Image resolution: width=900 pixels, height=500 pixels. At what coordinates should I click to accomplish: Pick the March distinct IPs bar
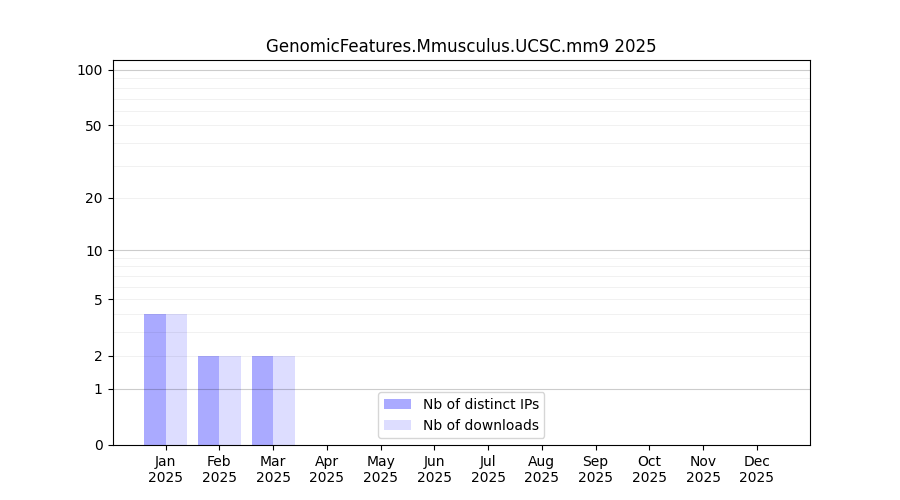click(x=262, y=400)
